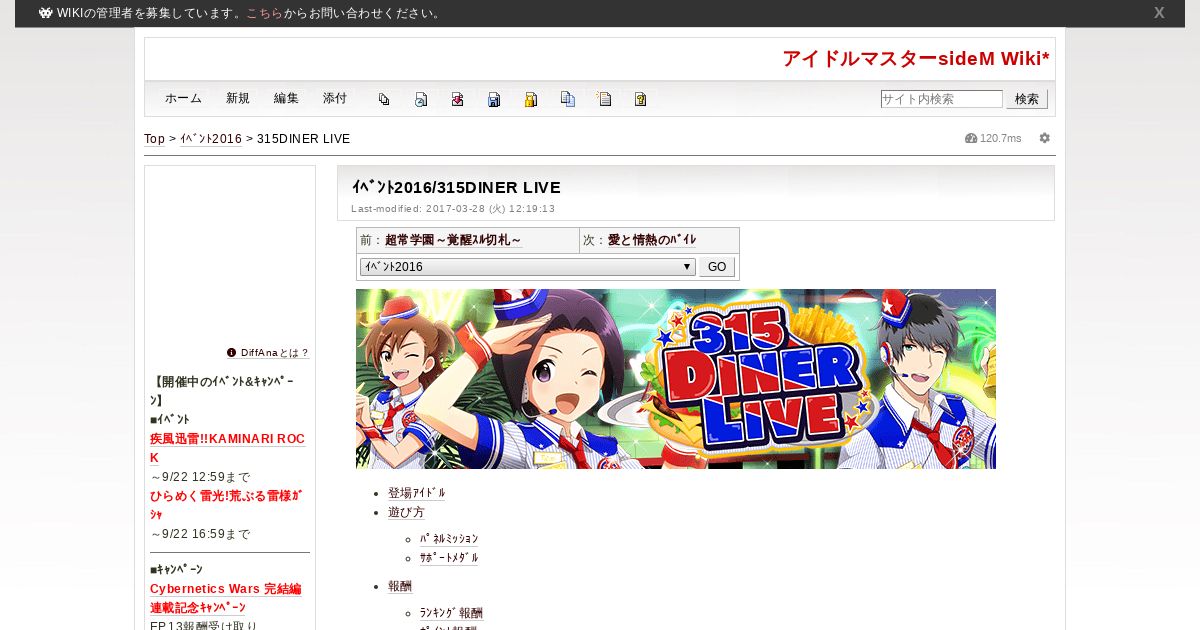
Task: Open the ホーム menu item
Action: tap(183, 98)
